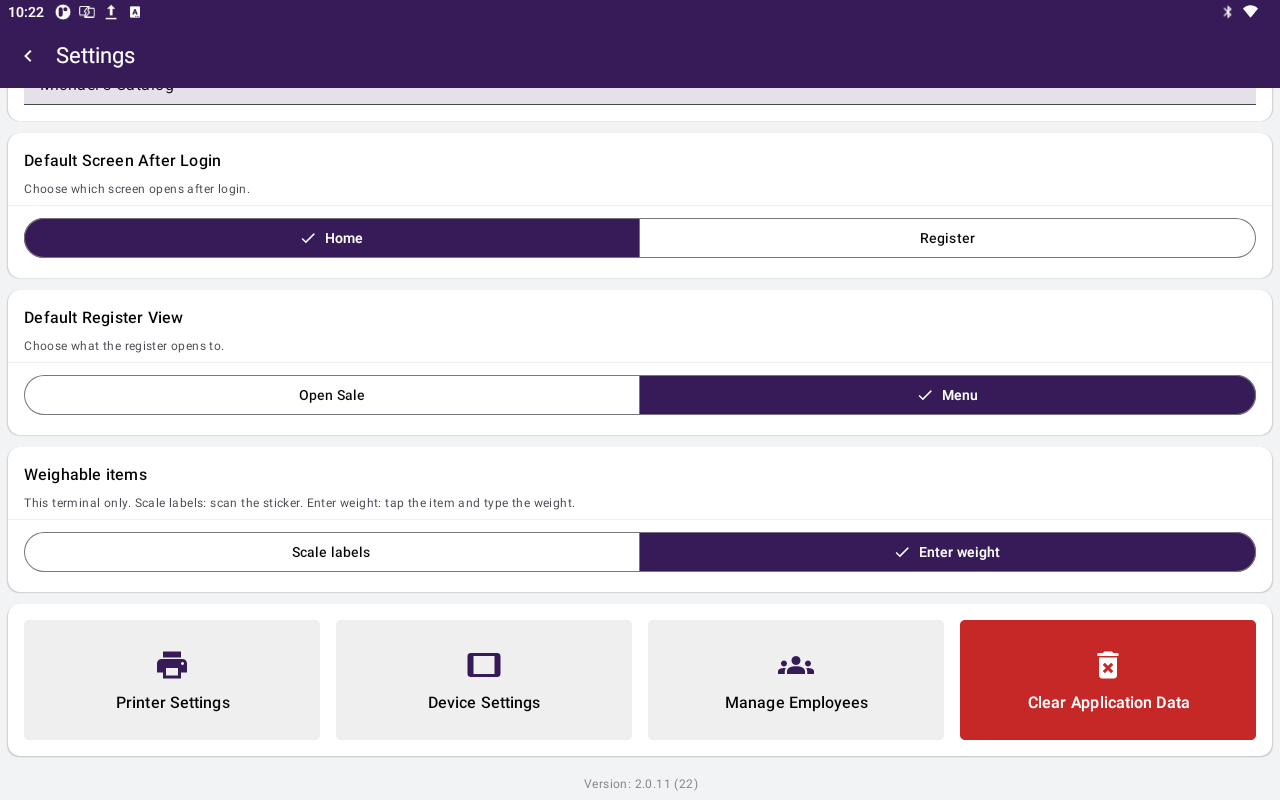Click "Choose which screen opens after login." text
Screen dimensions: 1280x800
tap(137, 189)
